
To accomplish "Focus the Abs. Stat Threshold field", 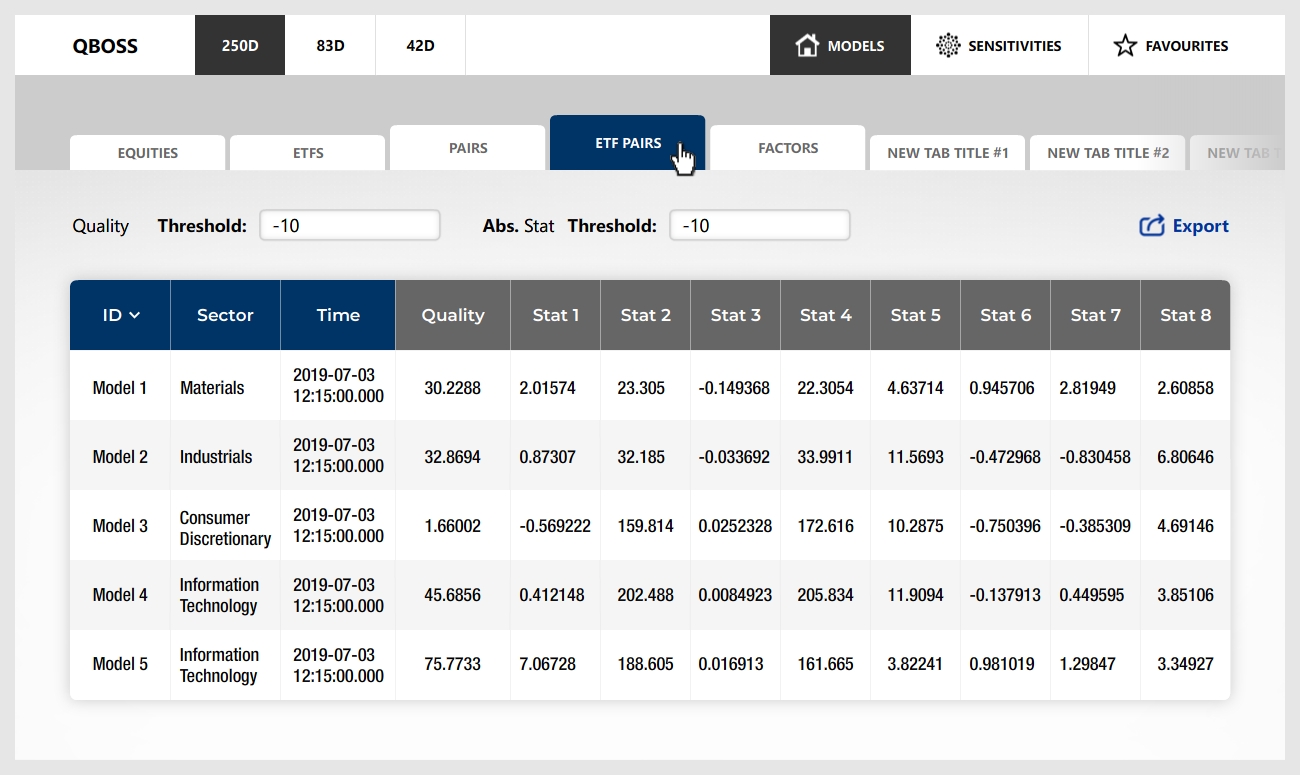I will 760,225.
